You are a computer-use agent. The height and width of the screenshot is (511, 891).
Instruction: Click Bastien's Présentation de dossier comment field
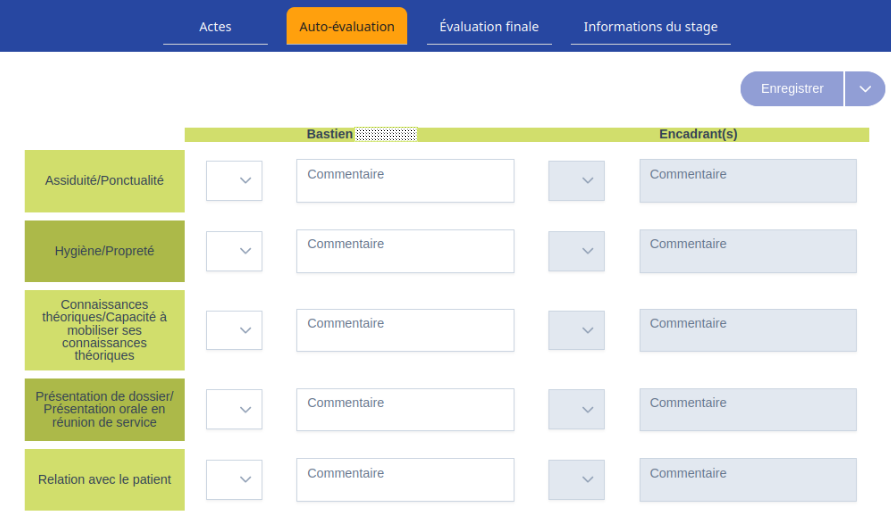tap(405, 410)
